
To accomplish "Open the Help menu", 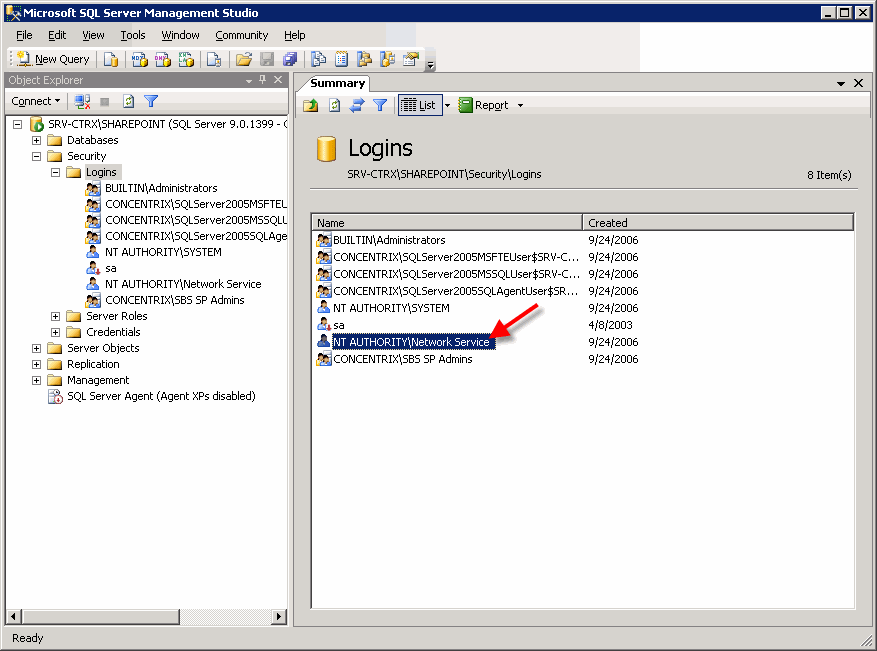I will pyautogui.click(x=294, y=35).
